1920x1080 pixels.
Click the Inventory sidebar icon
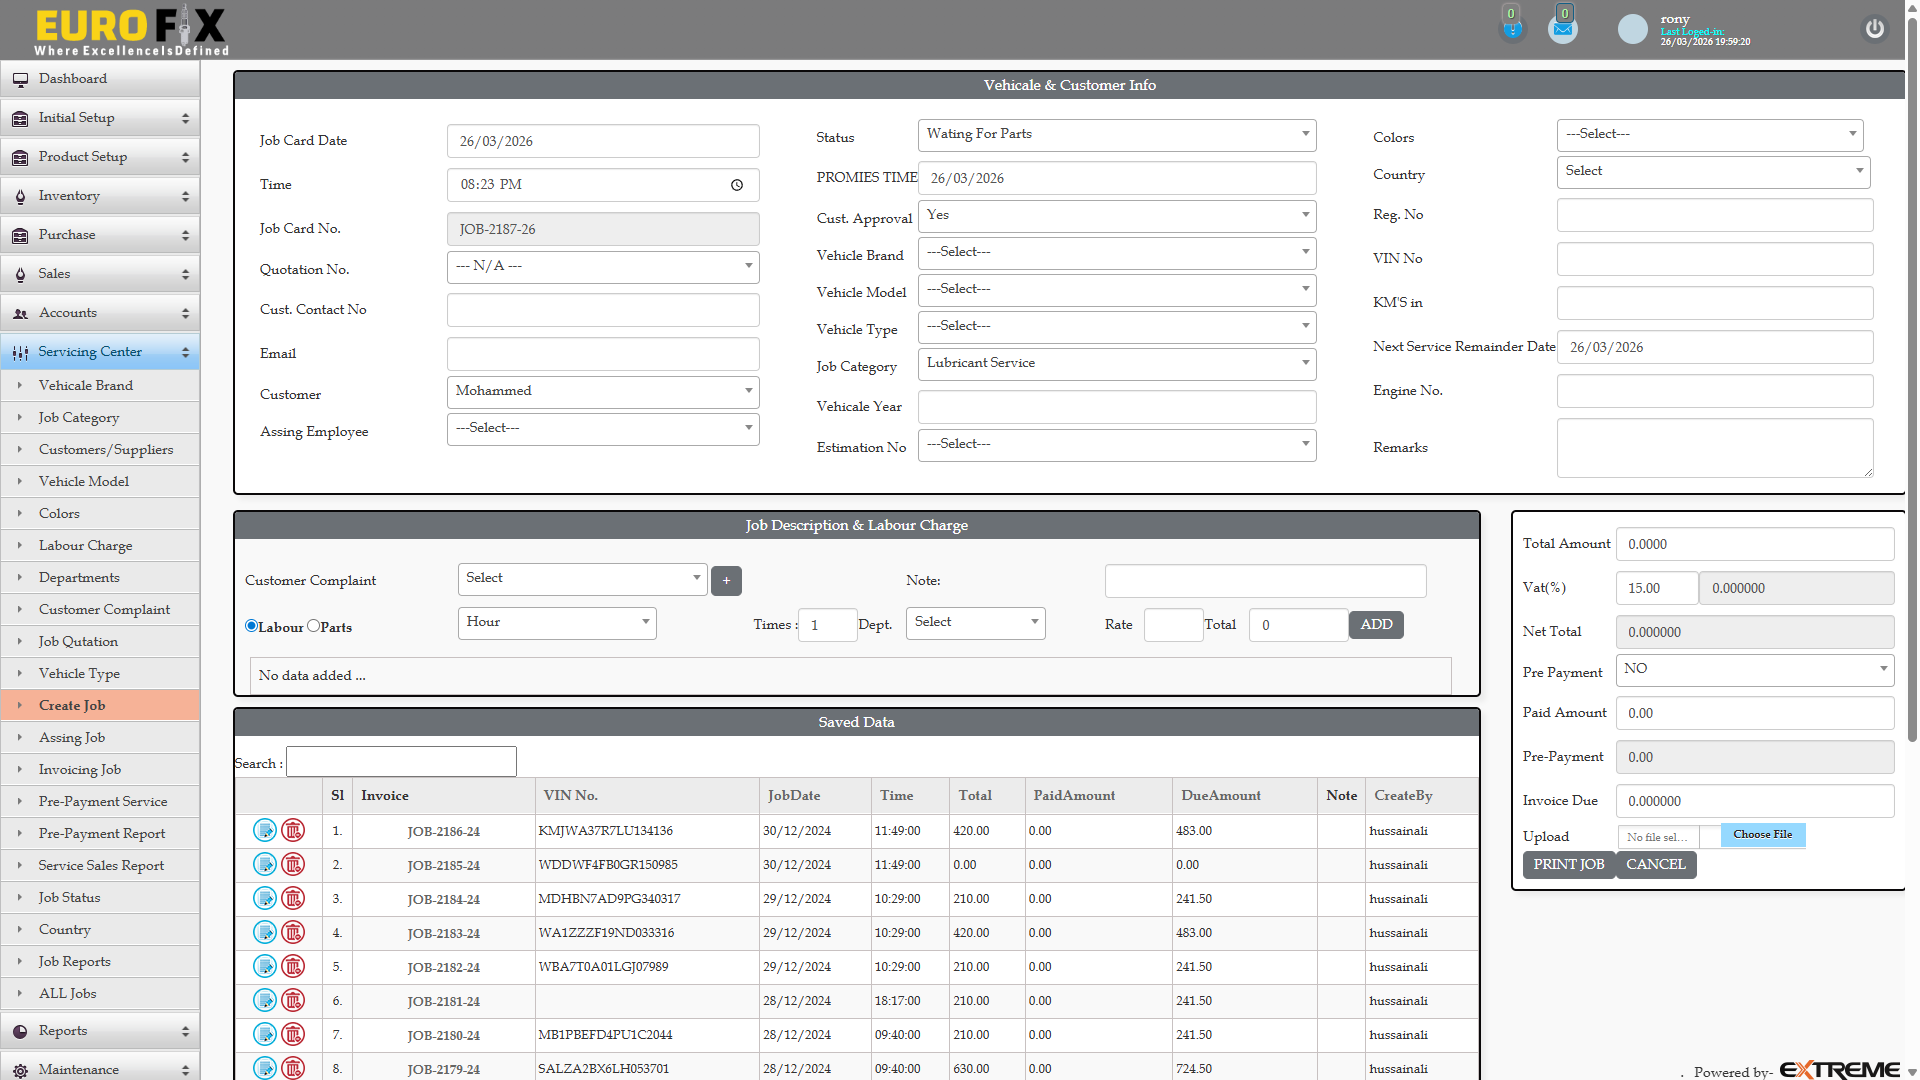(20, 196)
